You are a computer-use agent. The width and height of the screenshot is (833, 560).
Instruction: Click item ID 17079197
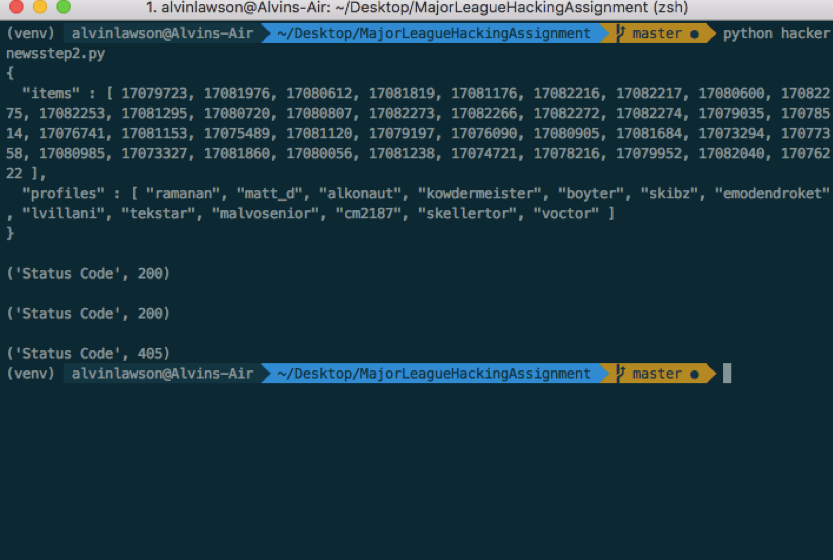[402, 133]
